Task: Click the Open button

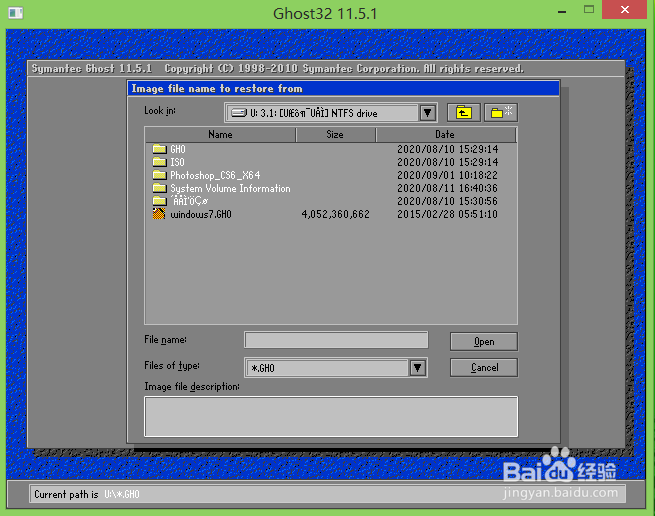Action: pyautogui.click(x=484, y=342)
